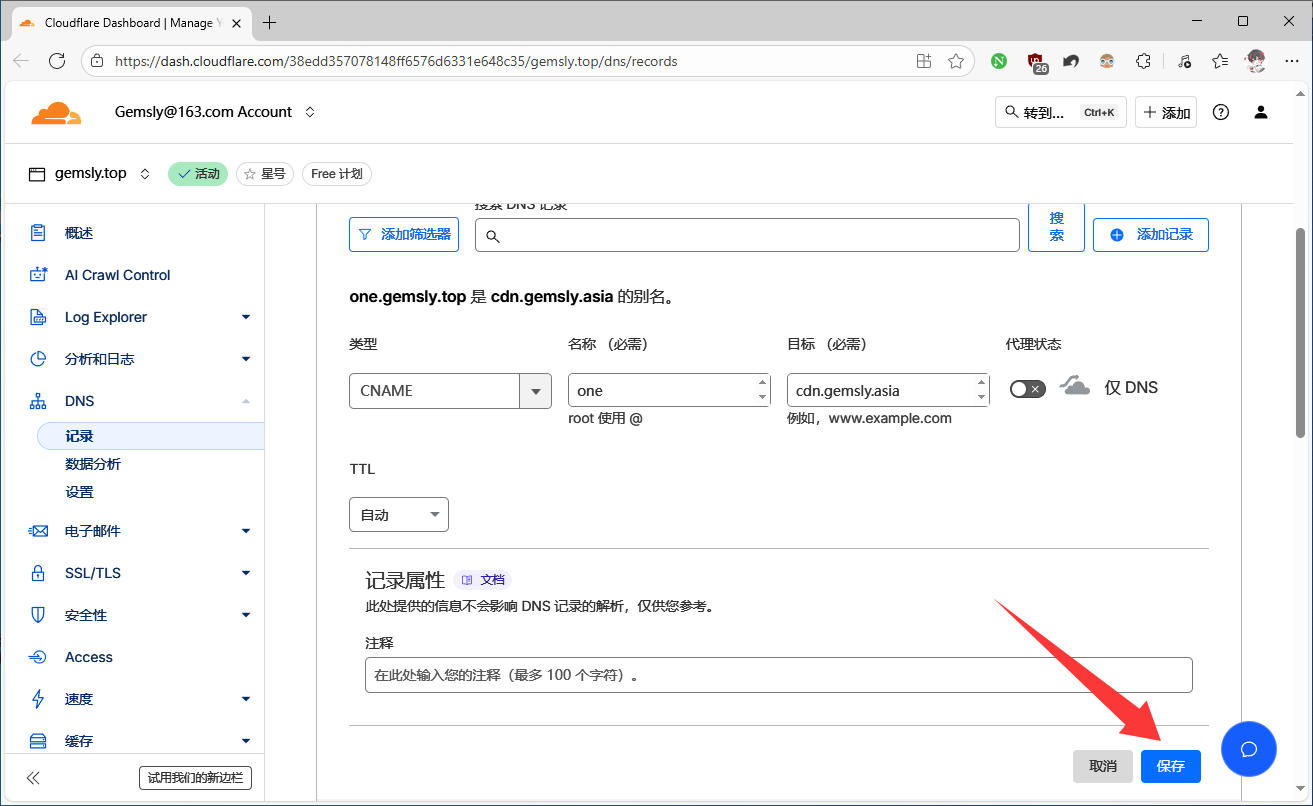Screen dimensions: 1313x806
Task: Click the browser refresh icon
Action: [57, 61]
